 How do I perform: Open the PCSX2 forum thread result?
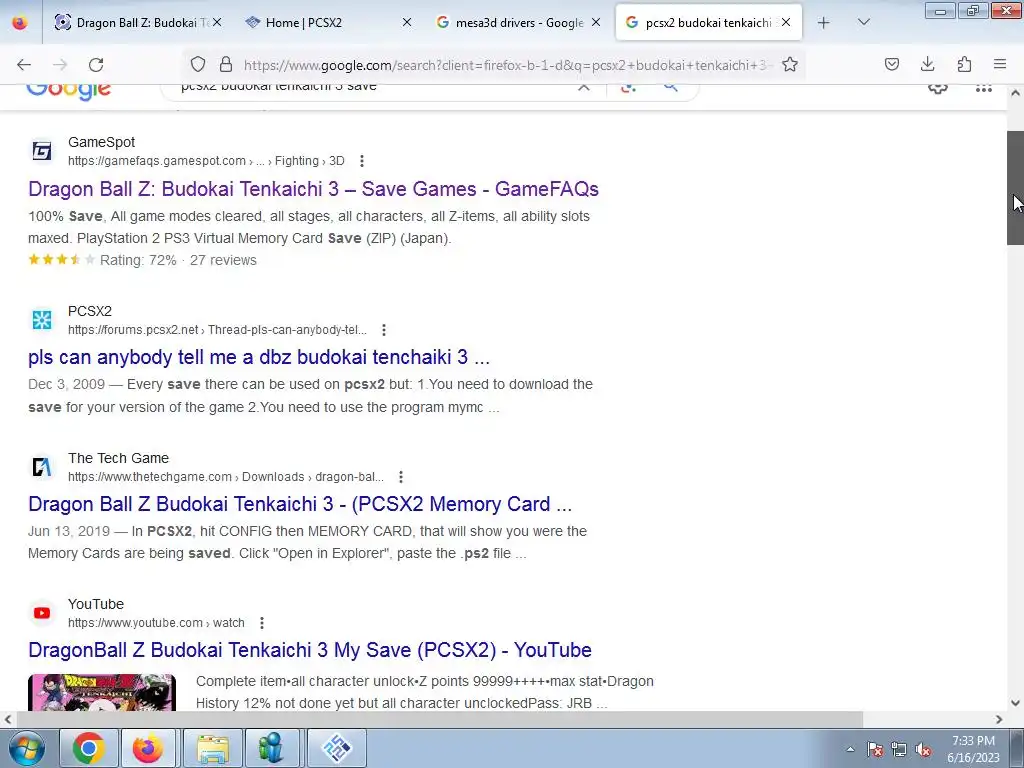pyautogui.click(x=259, y=357)
